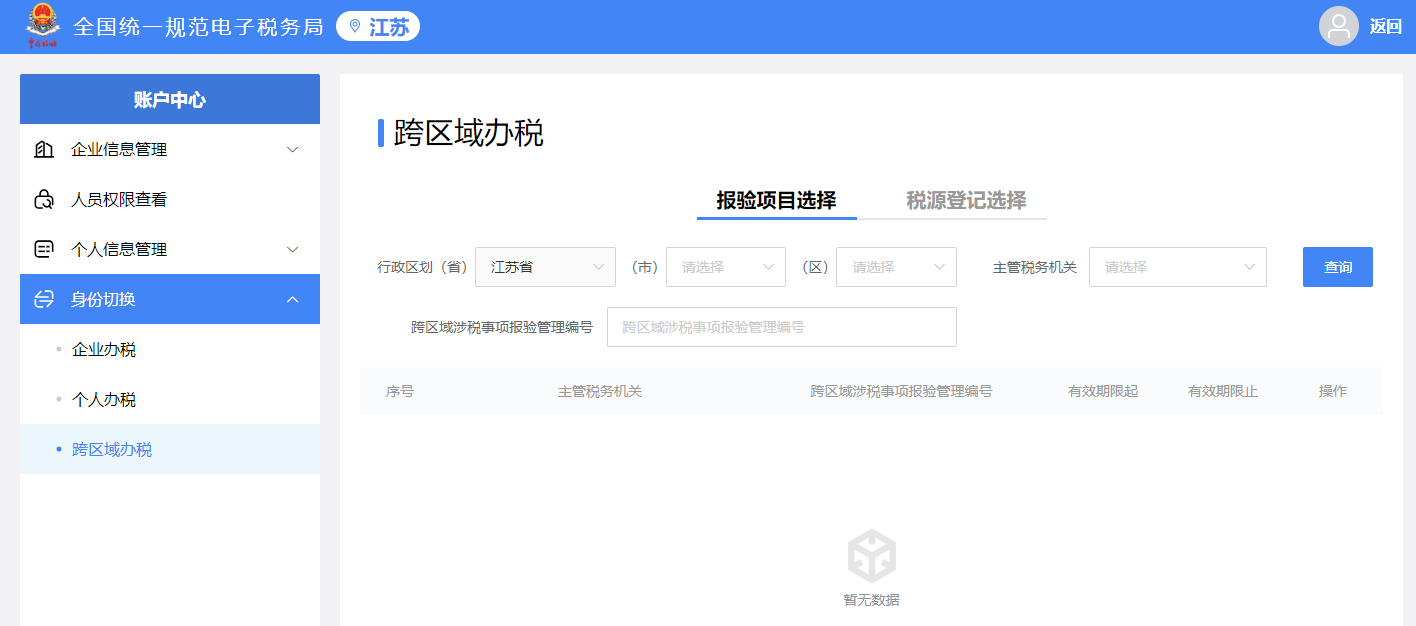Click the user avatar icon
This screenshot has height=626, width=1416.
[1338, 27]
